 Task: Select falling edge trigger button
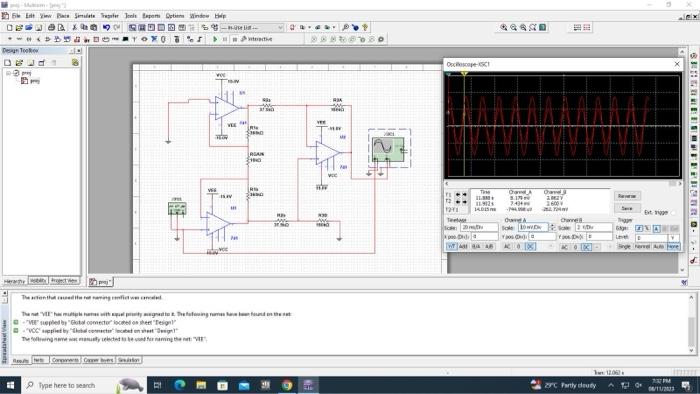tap(647, 228)
